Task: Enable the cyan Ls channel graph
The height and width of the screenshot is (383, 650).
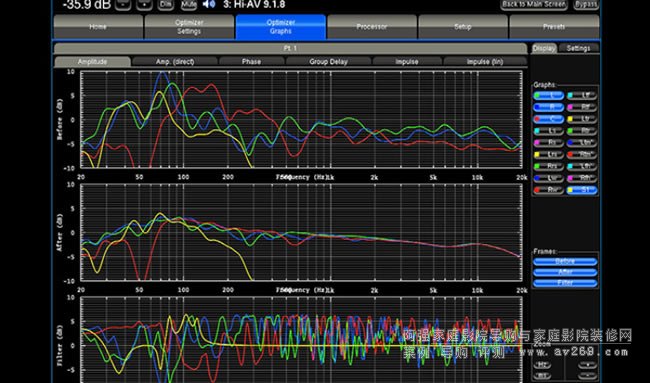Action: pyautogui.click(x=548, y=131)
